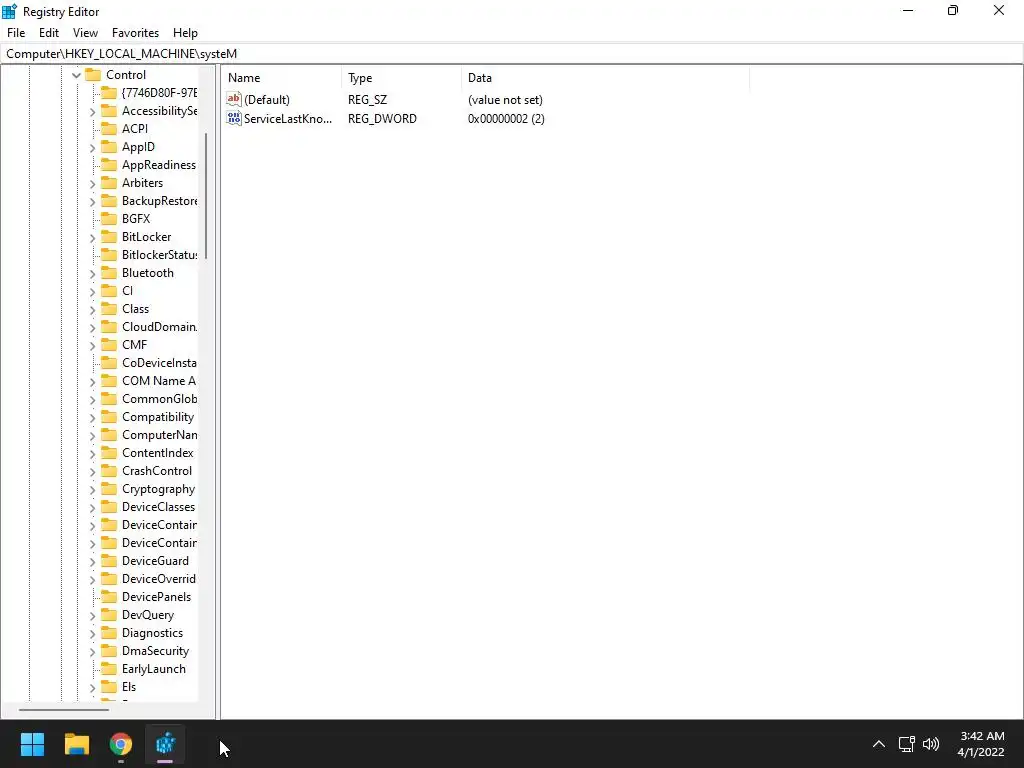
Task: Click the 0x00000002 (2) data value
Action: click(x=506, y=118)
